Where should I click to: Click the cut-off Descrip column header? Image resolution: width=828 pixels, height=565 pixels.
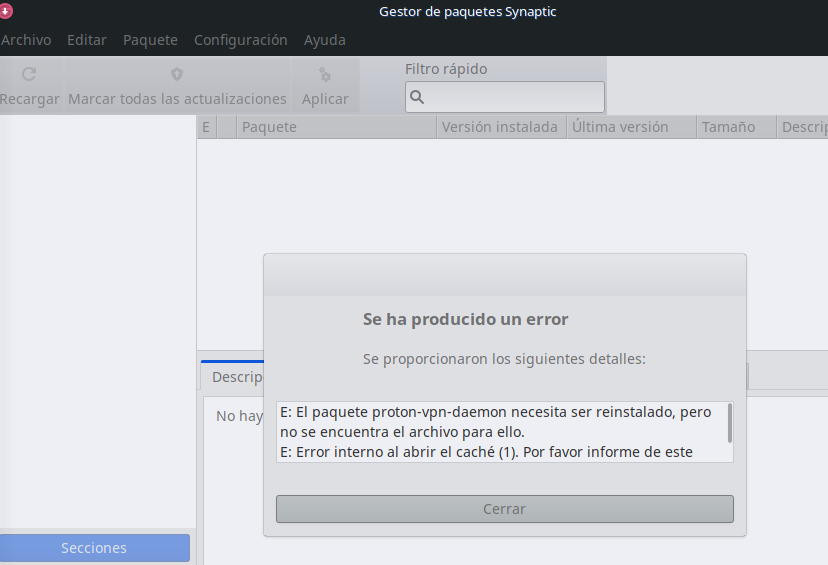[x=803, y=127]
